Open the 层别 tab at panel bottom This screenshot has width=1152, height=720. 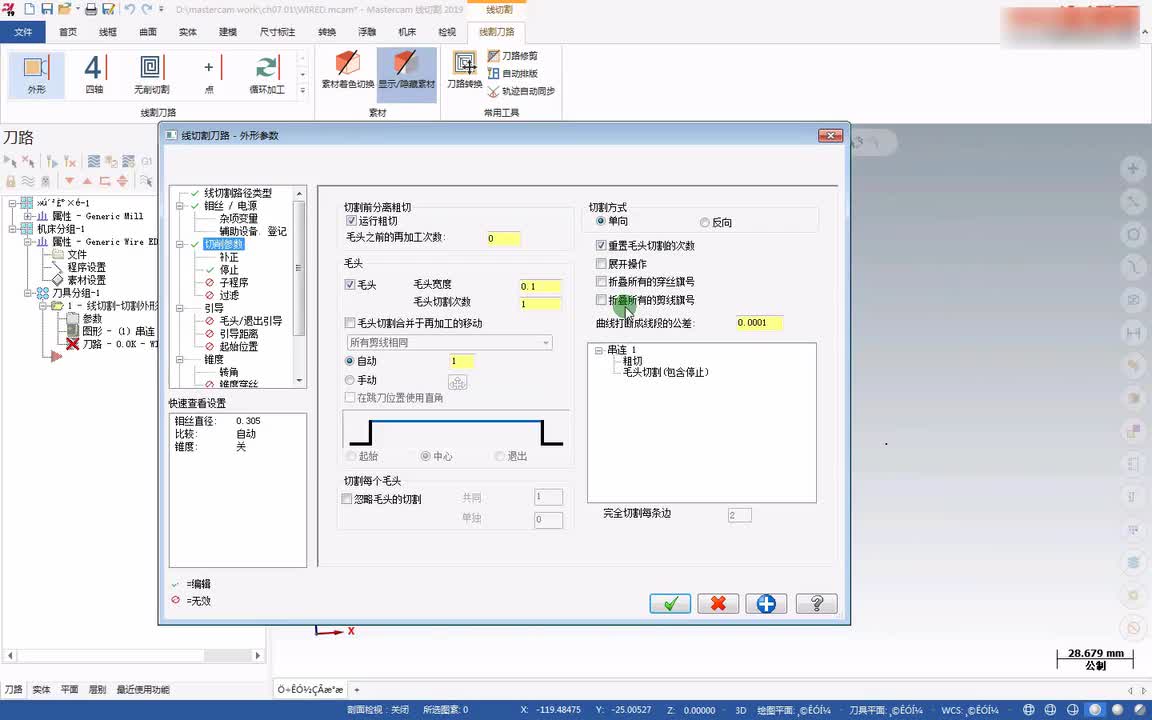pyautogui.click(x=97, y=689)
